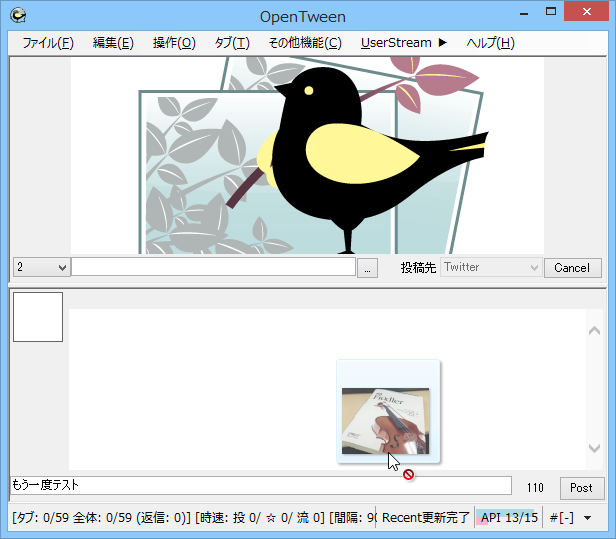Image resolution: width=616 pixels, height=539 pixels.
Task: Click the scroll down arrow in detail pane
Action: (x=594, y=448)
